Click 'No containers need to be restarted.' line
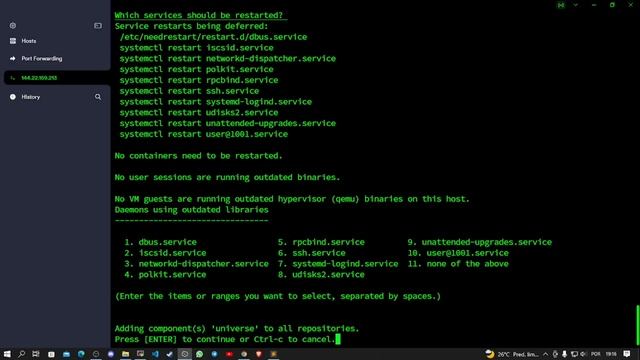Image resolution: width=640 pixels, height=360 pixels. [198, 156]
